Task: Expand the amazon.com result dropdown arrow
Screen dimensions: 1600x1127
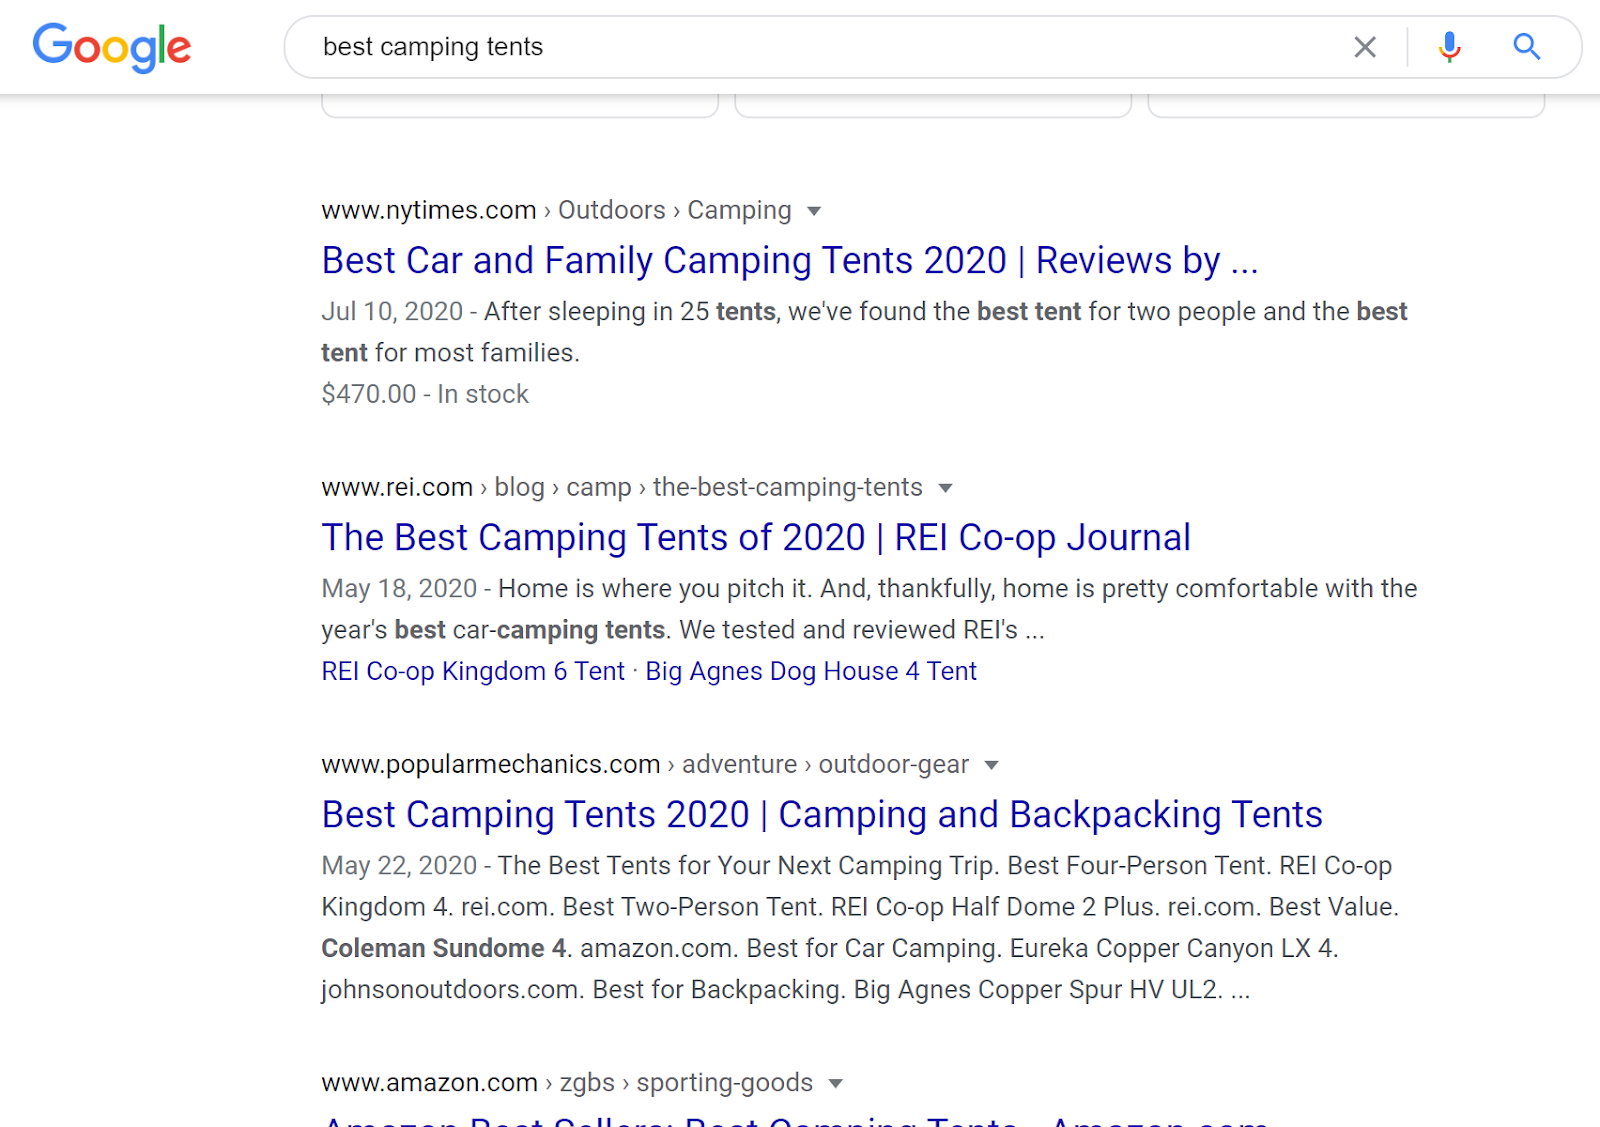Action: pos(836,1083)
